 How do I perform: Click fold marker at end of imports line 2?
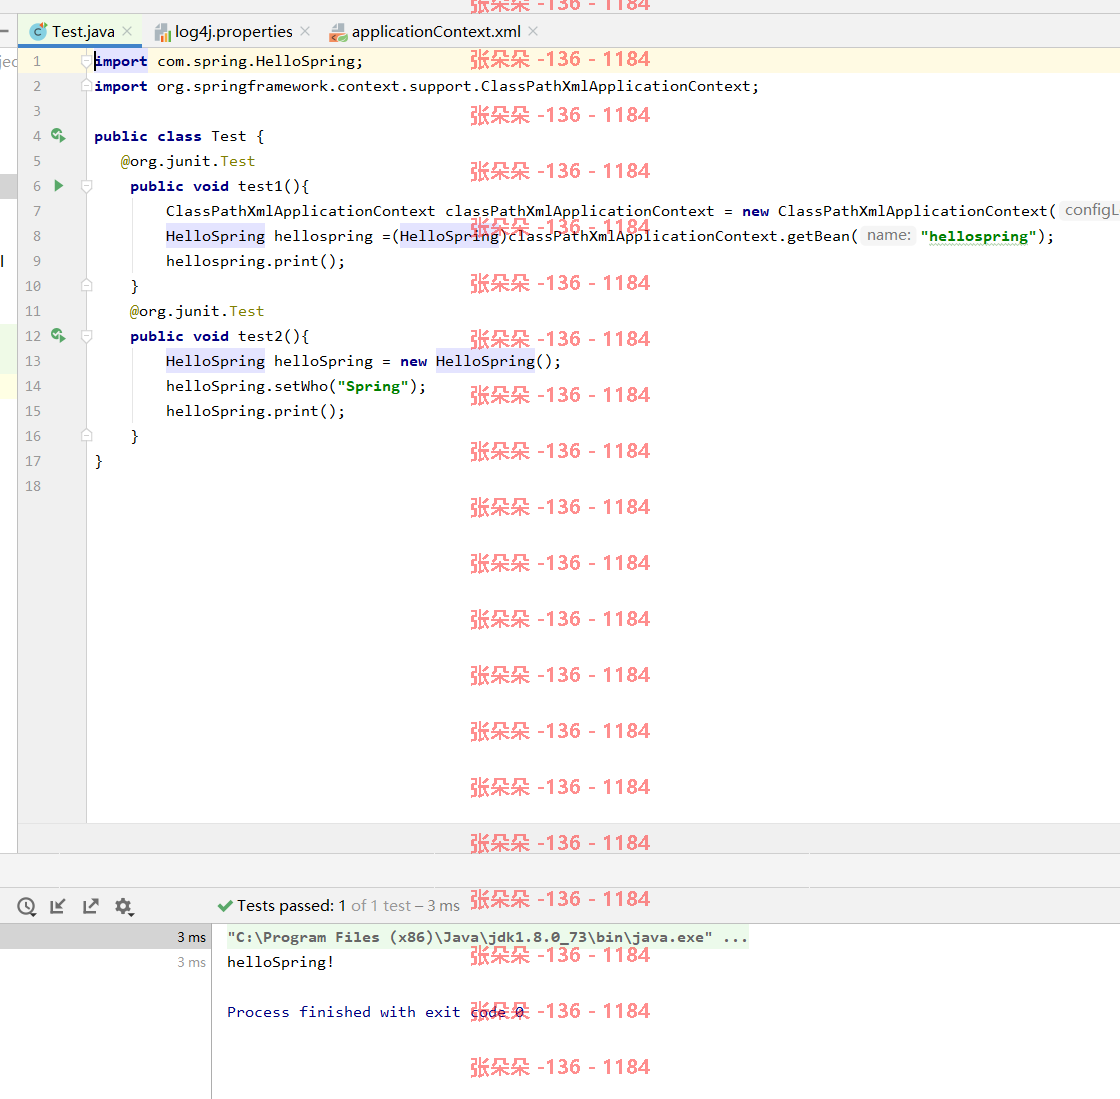pos(86,86)
